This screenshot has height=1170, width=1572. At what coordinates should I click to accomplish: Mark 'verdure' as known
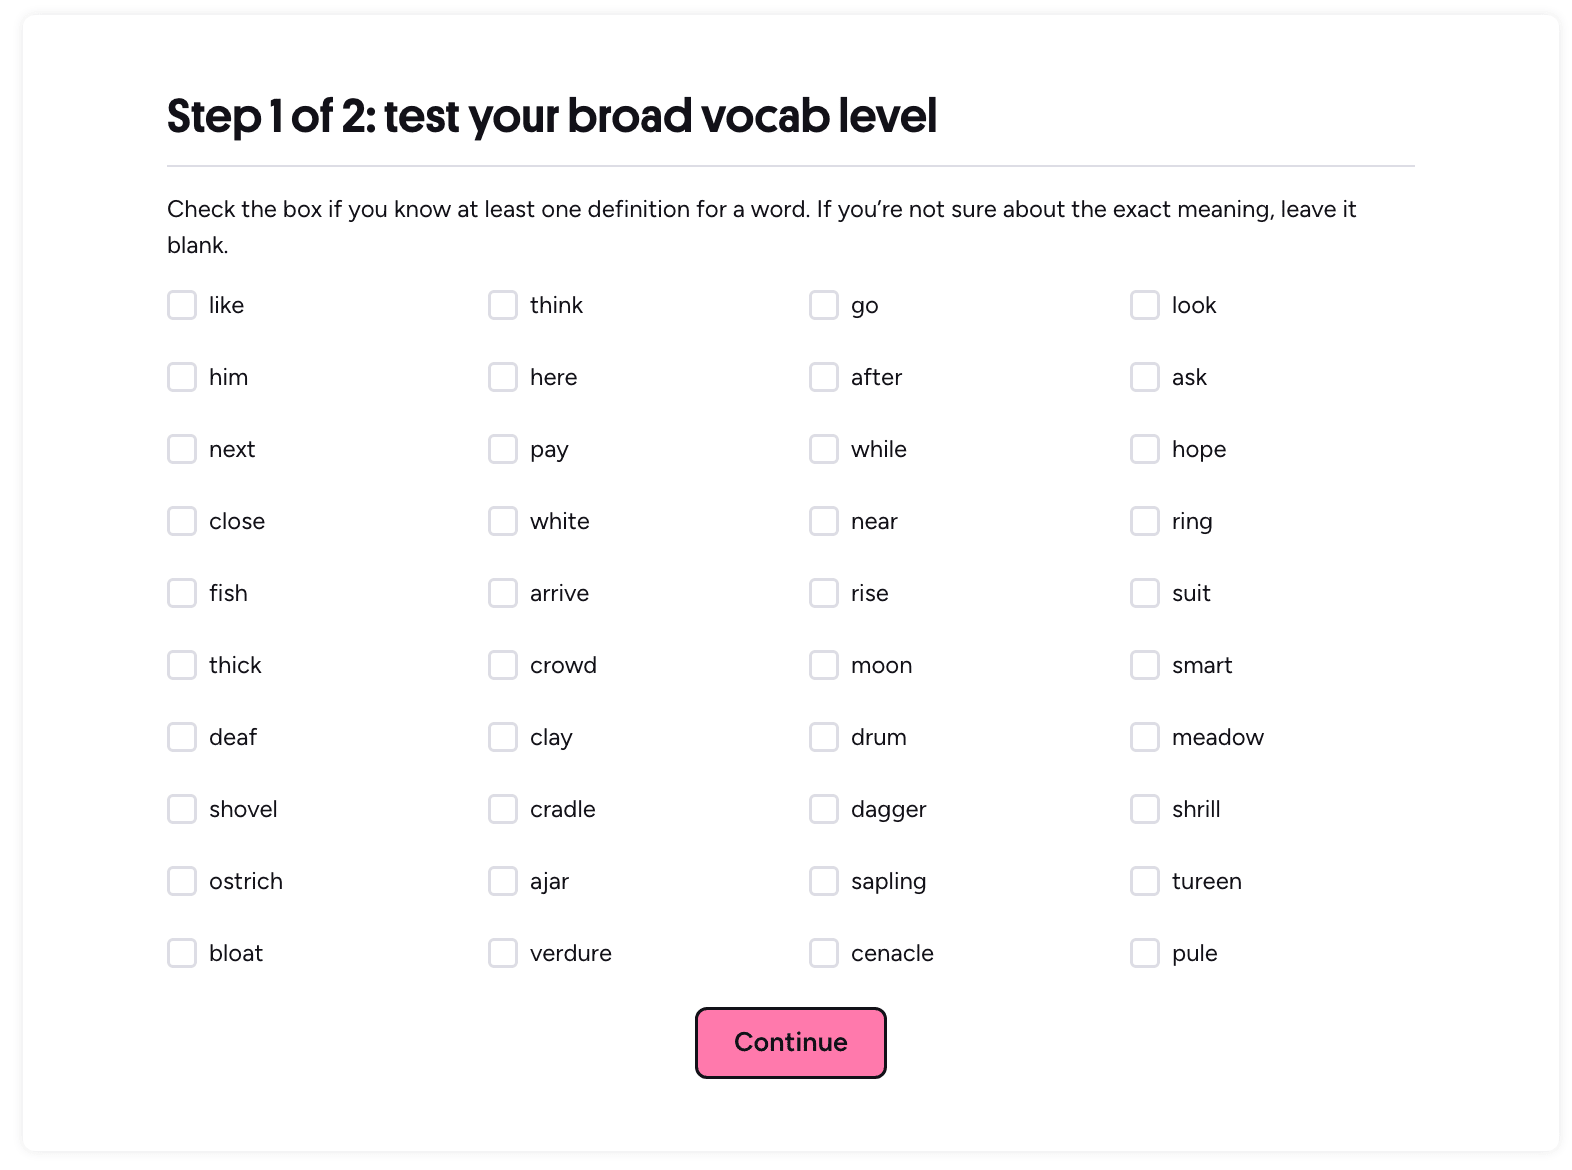[x=502, y=952]
